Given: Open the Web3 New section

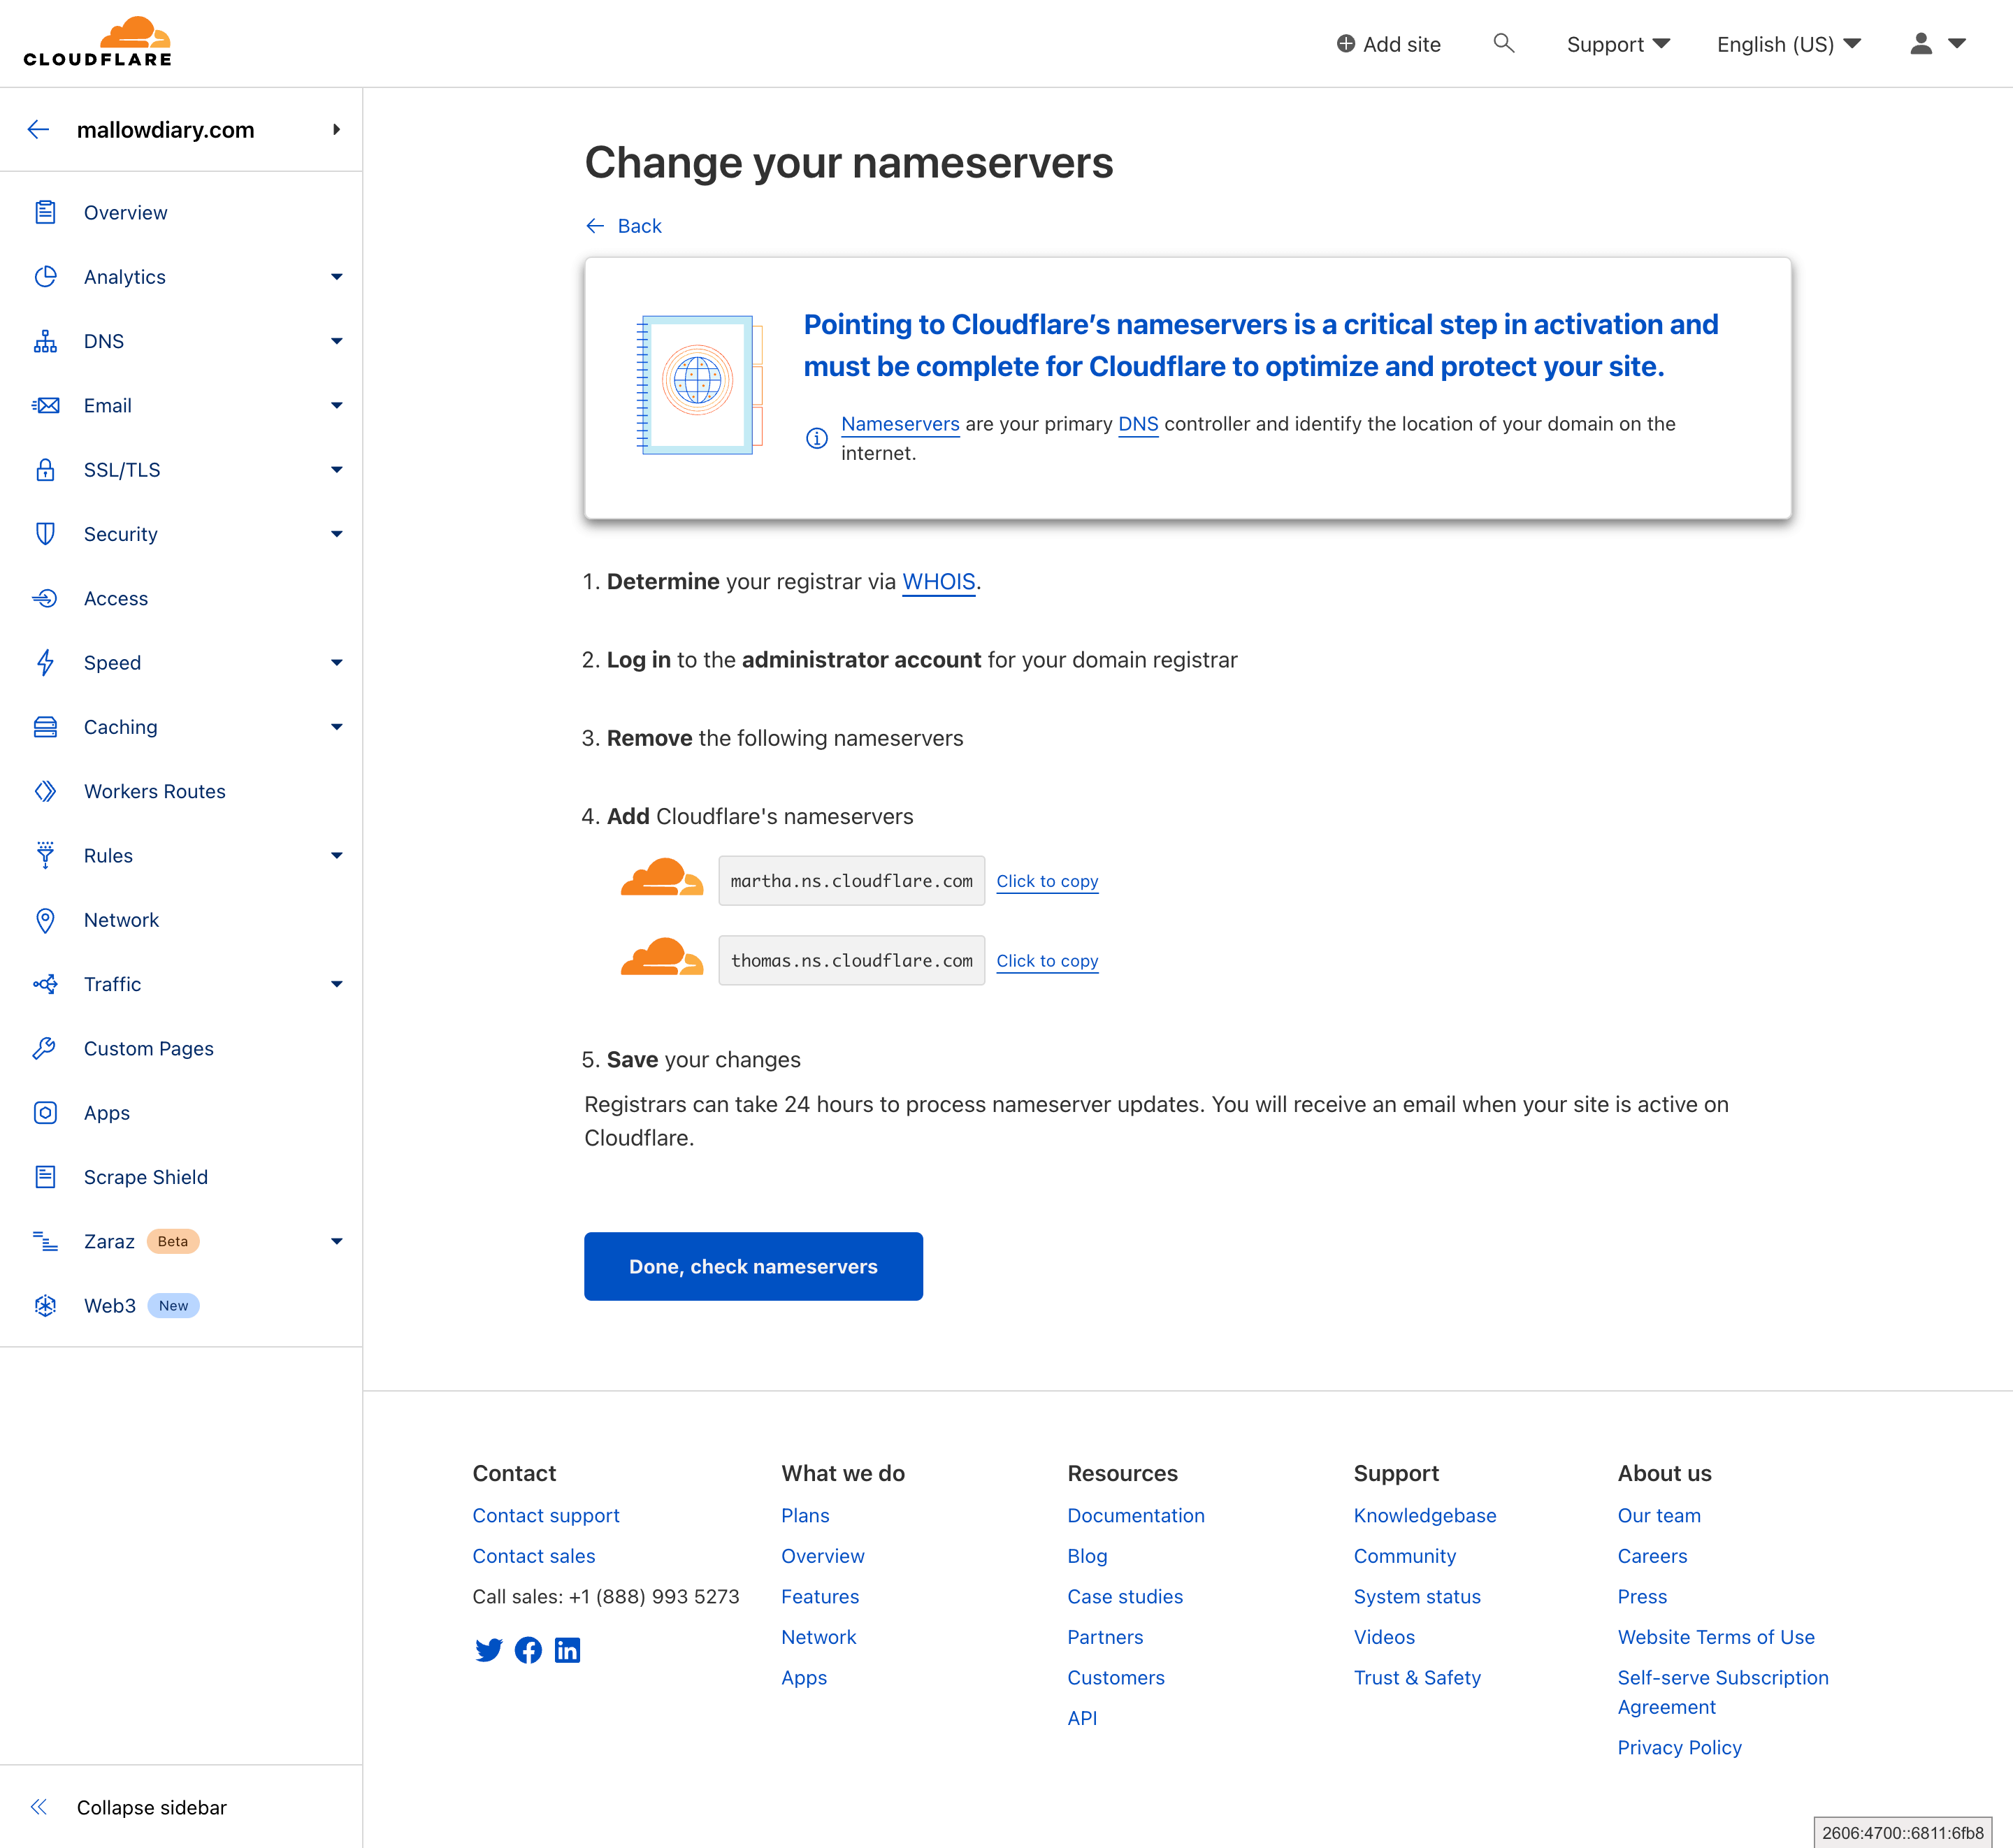Looking at the screenshot, I should coord(110,1305).
